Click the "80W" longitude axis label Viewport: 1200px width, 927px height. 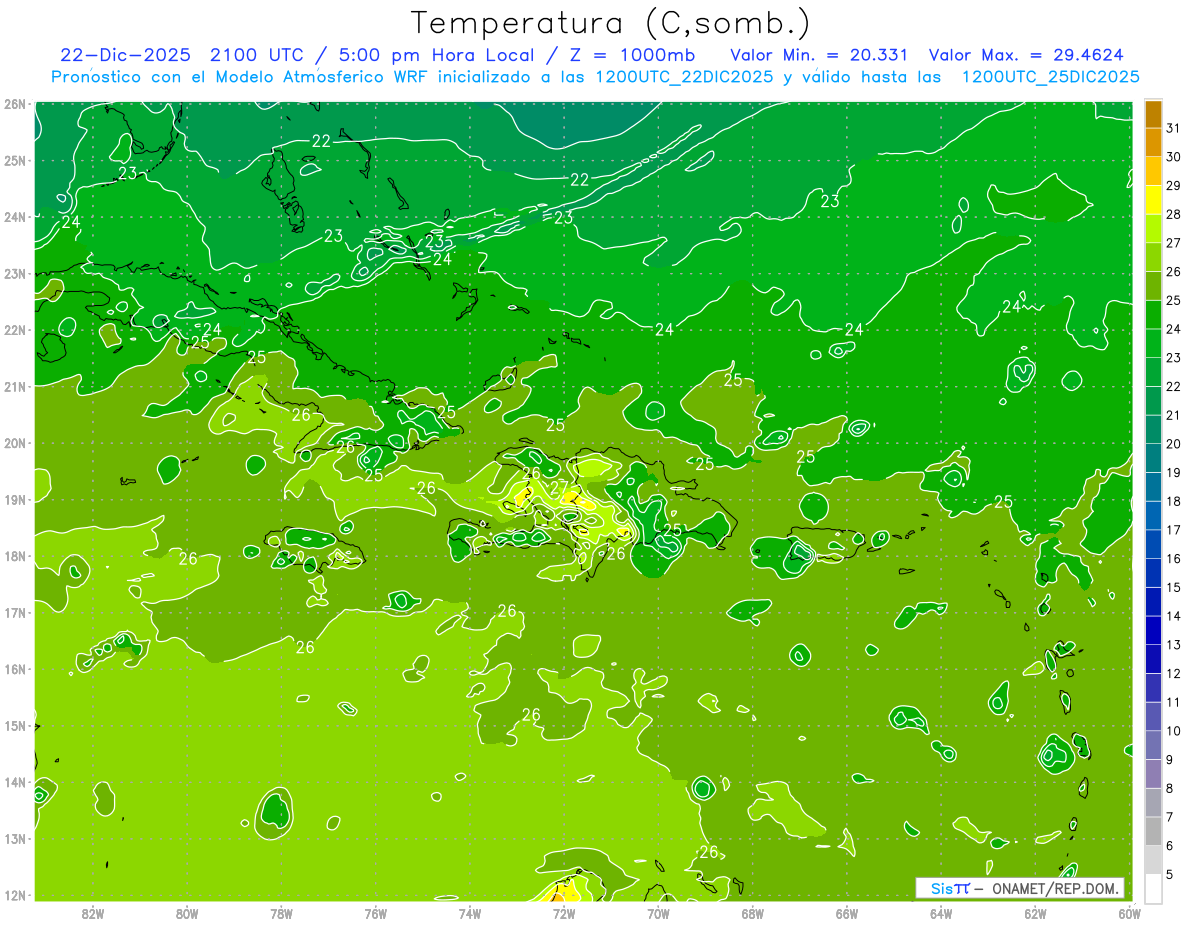[187, 913]
